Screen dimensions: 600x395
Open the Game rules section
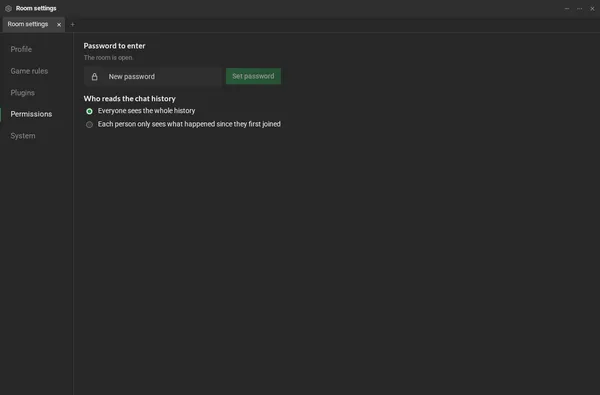(29, 71)
